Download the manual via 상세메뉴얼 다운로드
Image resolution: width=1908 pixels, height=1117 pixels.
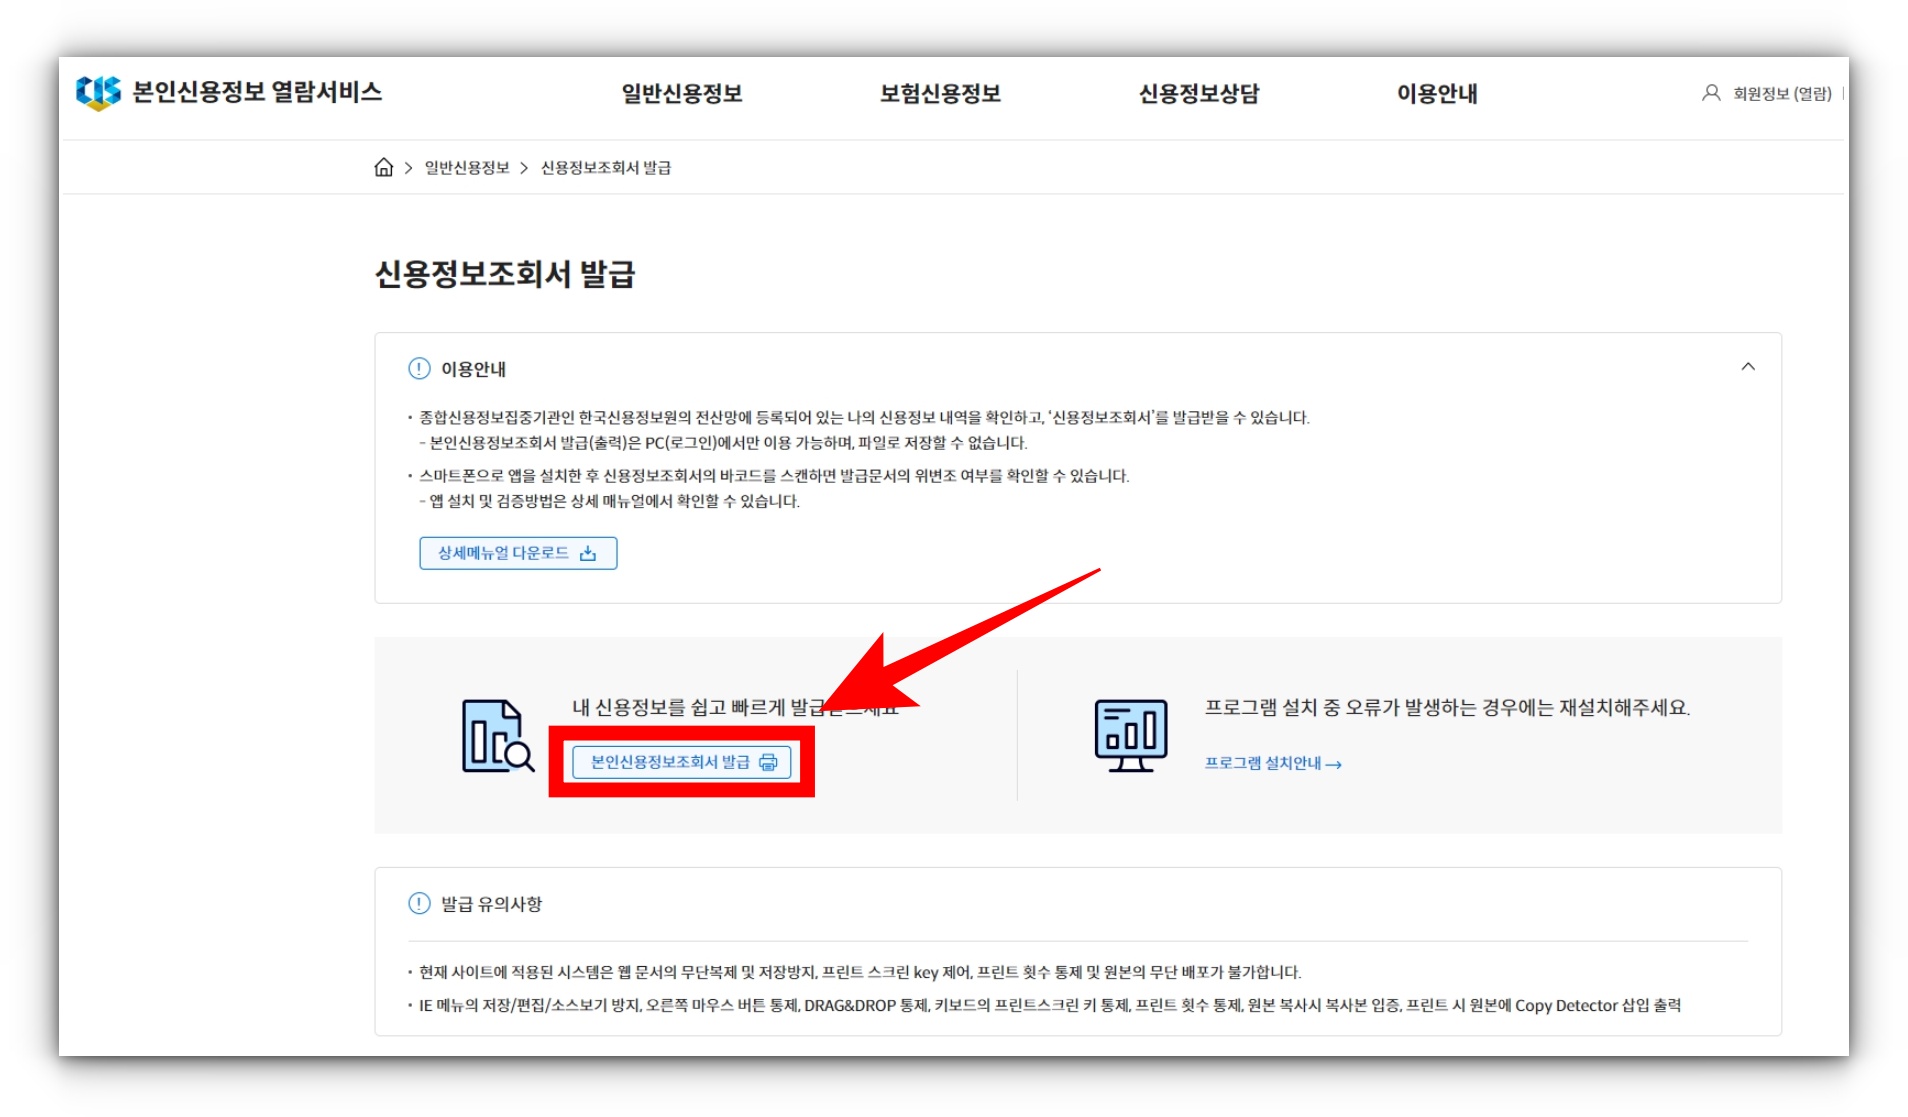(x=518, y=552)
